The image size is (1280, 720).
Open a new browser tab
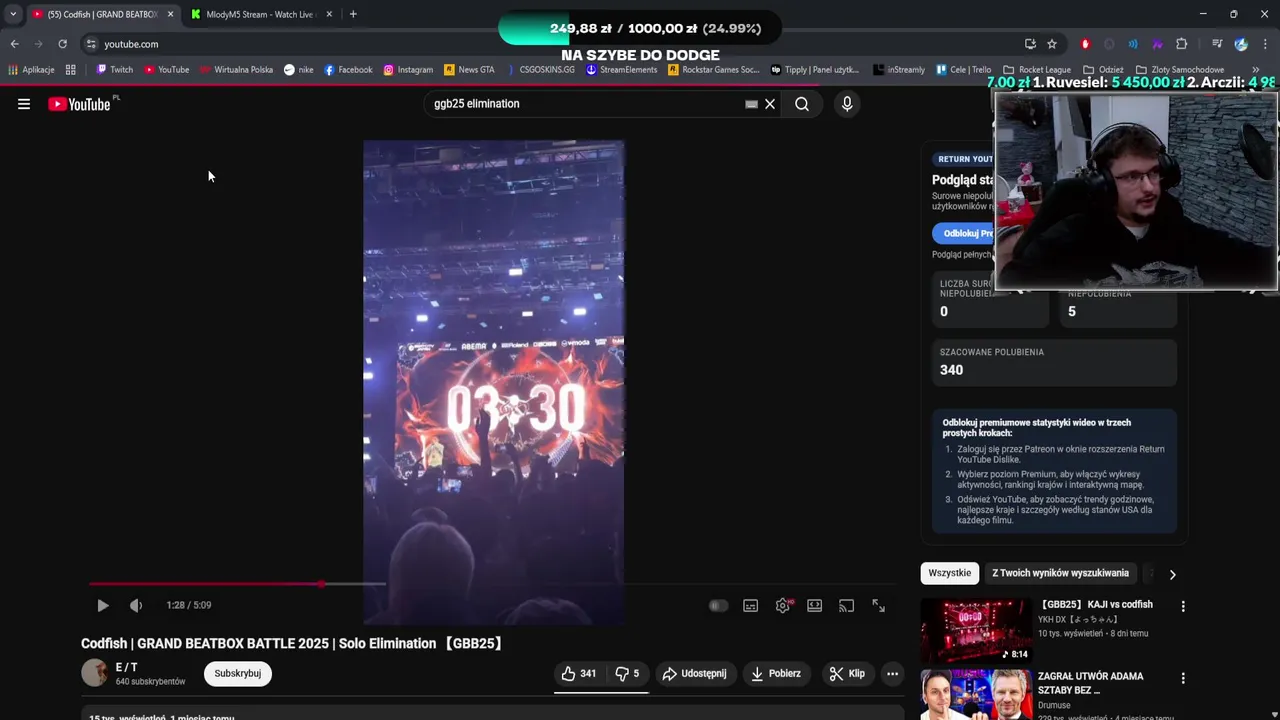pos(353,14)
